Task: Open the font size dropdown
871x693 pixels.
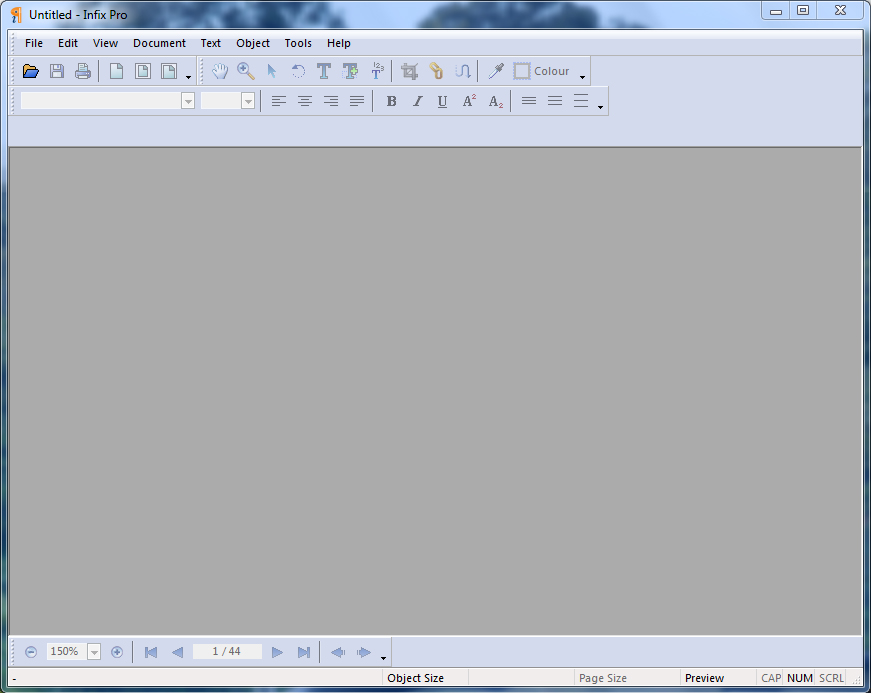Action: [248, 101]
